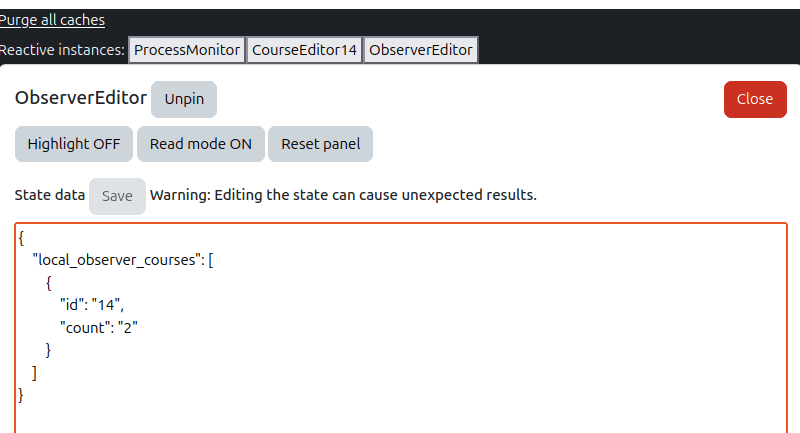This screenshot has height=433, width=800.
Task: Click the Save state data button
Action: (x=117, y=196)
